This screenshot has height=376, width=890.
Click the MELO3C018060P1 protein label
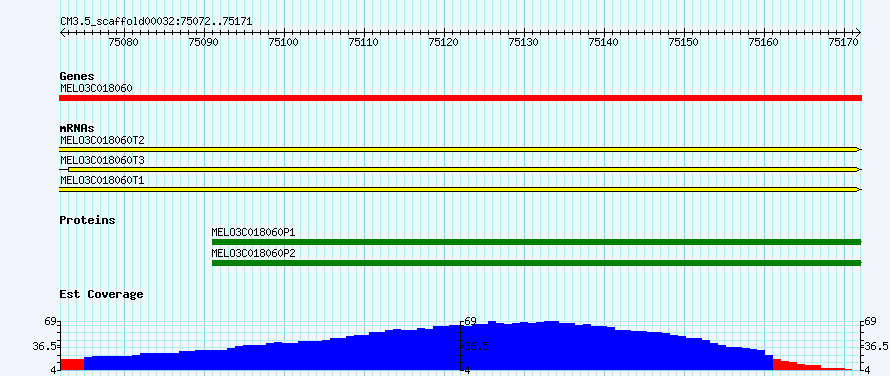click(253, 232)
